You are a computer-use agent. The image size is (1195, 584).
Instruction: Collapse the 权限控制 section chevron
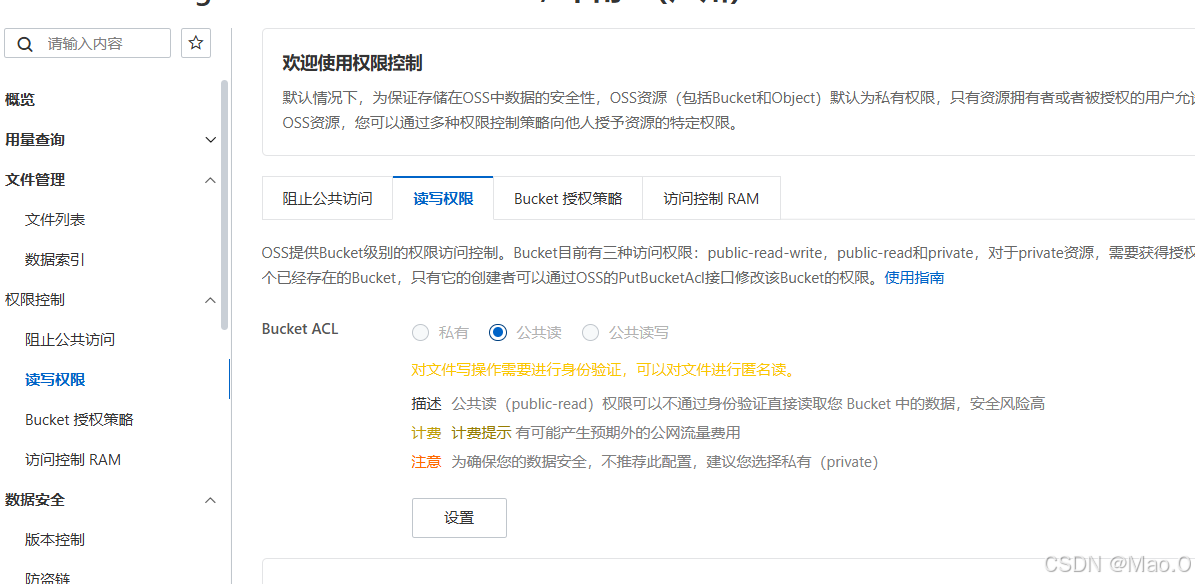click(211, 300)
